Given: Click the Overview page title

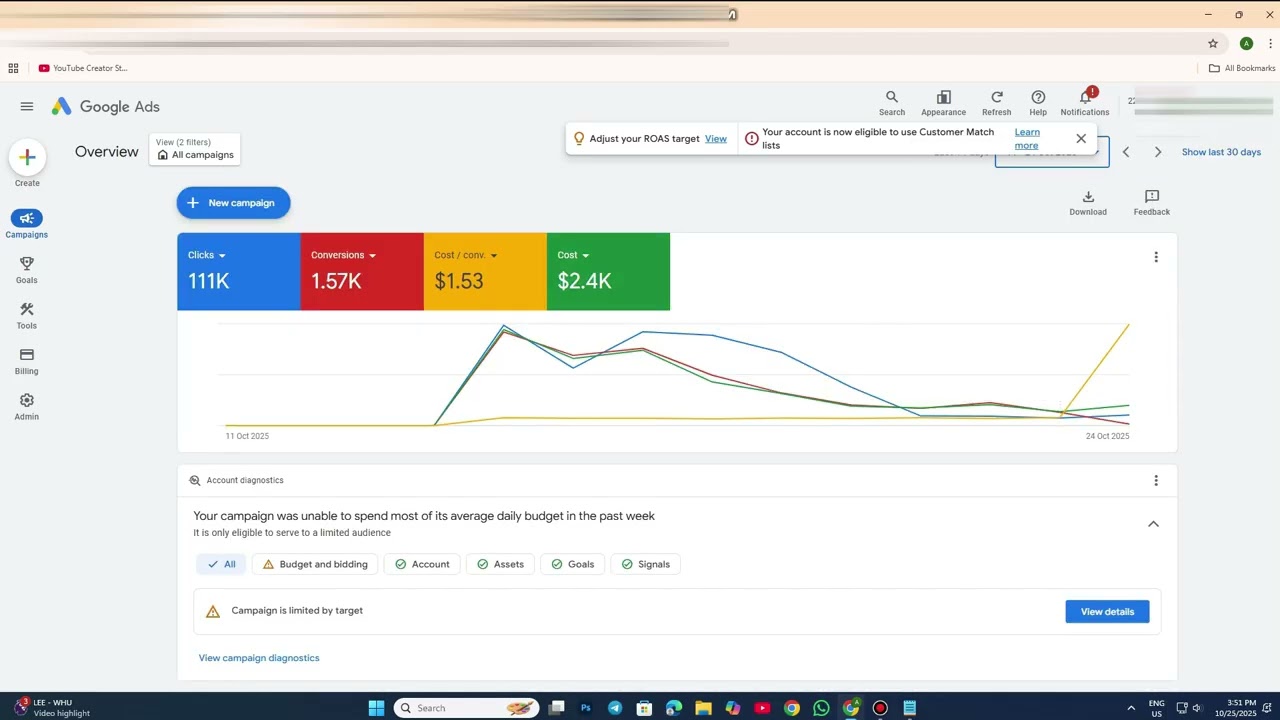Looking at the screenshot, I should (107, 152).
